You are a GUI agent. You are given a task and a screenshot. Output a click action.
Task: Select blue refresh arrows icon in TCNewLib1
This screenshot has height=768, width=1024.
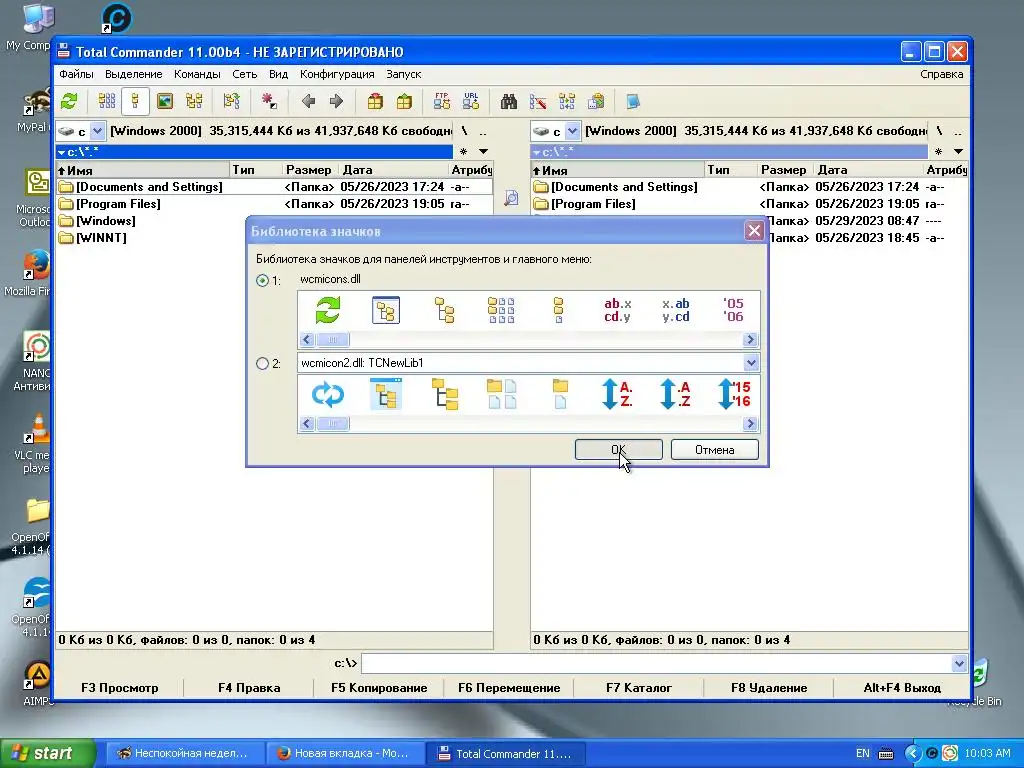[328, 394]
